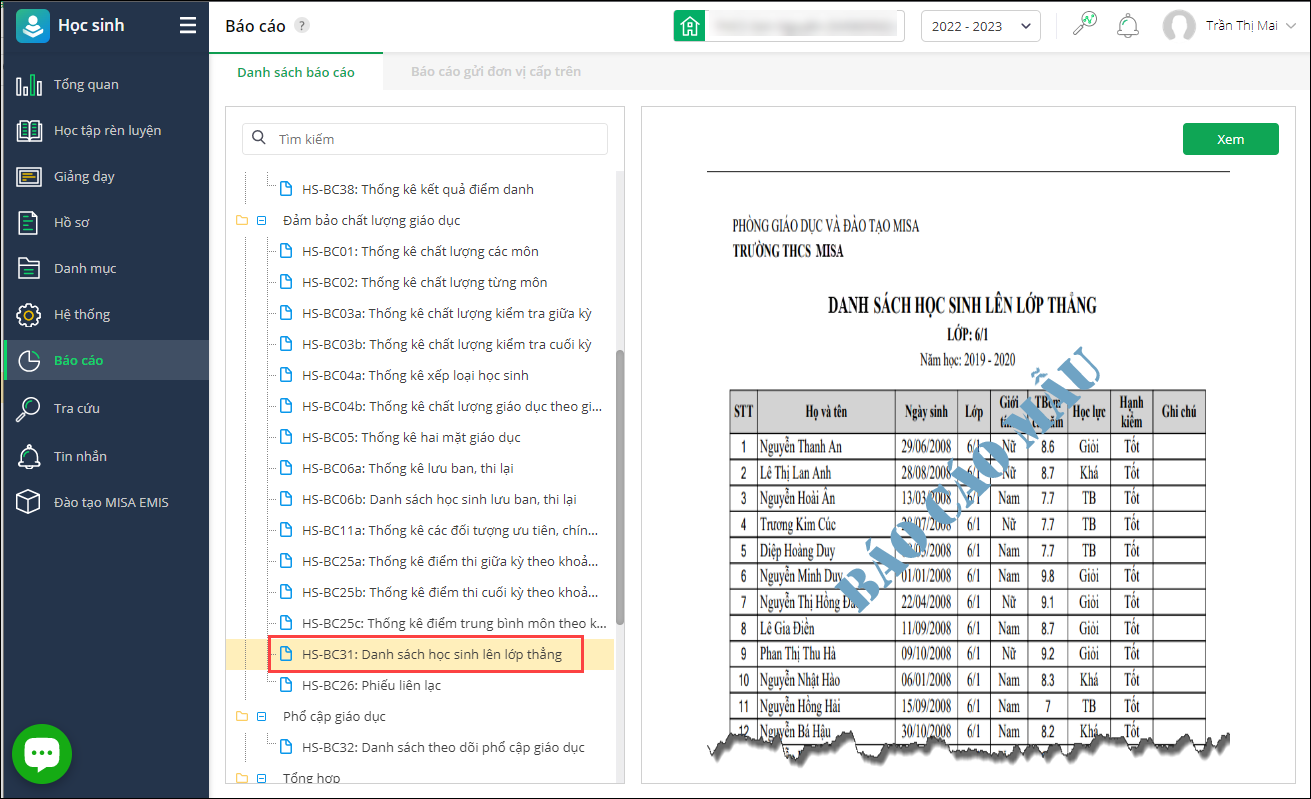Select the HS-BC11a report
This screenshot has height=799, width=1311.
(451, 531)
